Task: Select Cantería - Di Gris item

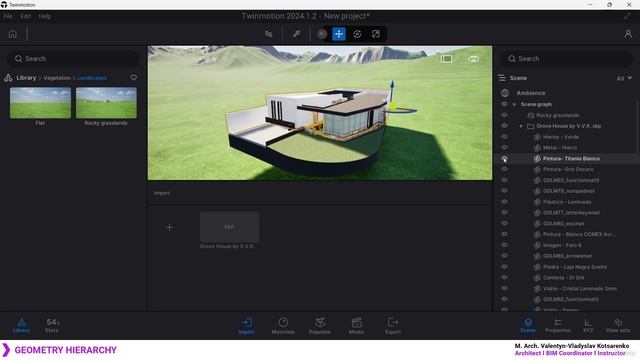Action: click(563, 278)
